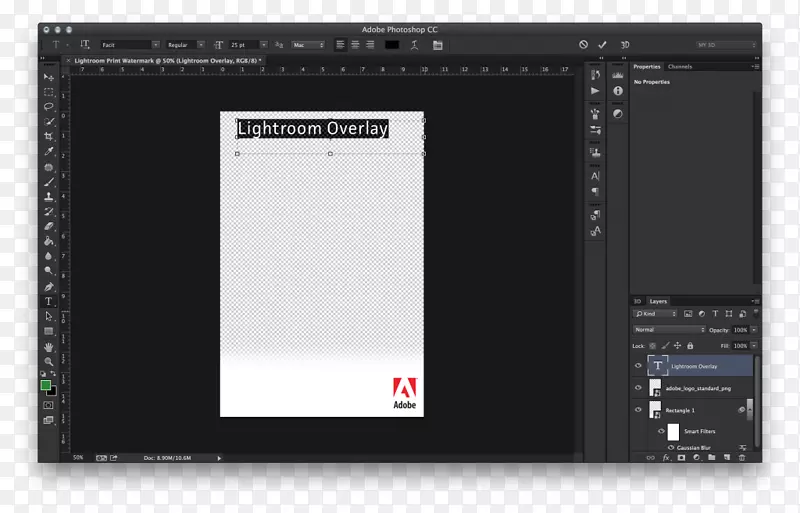This screenshot has width=800, height=513.
Task: Toggle text orientation in options bar
Action: [x=85, y=45]
